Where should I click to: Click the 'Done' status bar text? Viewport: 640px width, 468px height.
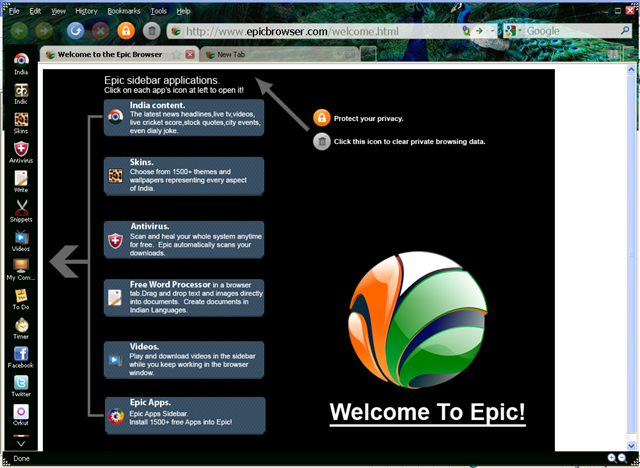click(21, 459)
